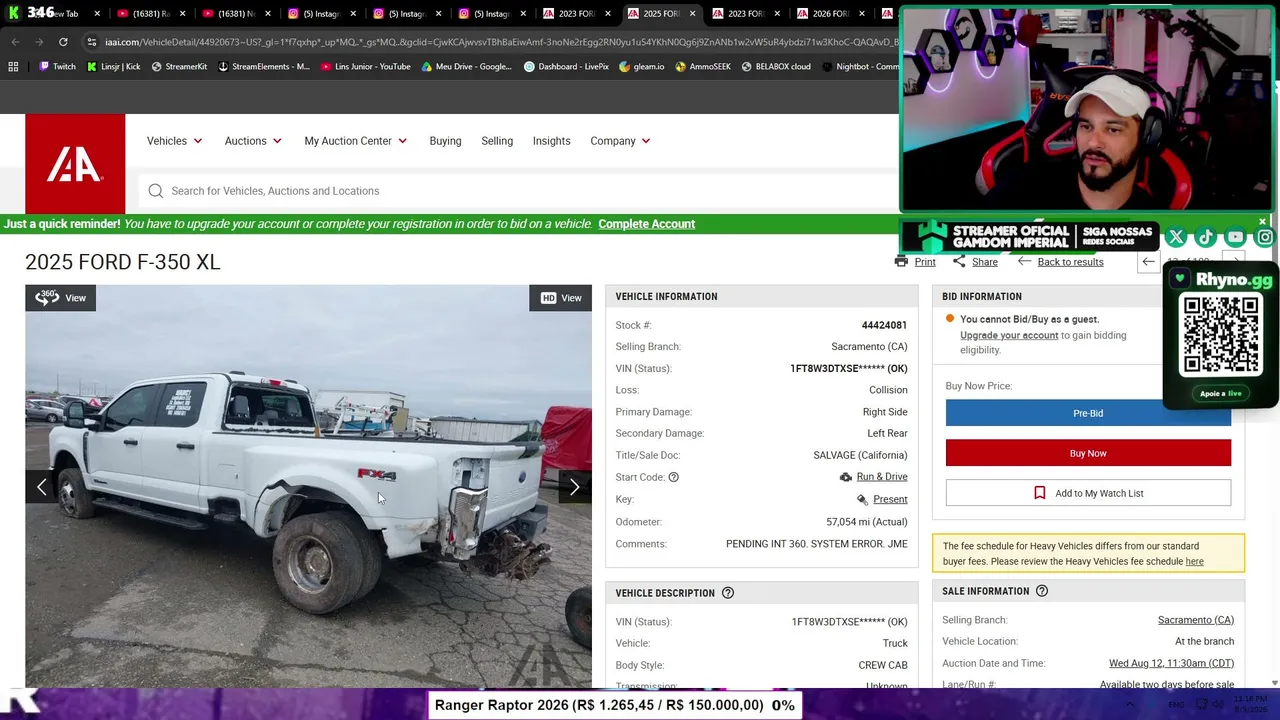Open the StreamElements bookmark
Viewport: 1280px width, 720px height.
tap(263, 67)
